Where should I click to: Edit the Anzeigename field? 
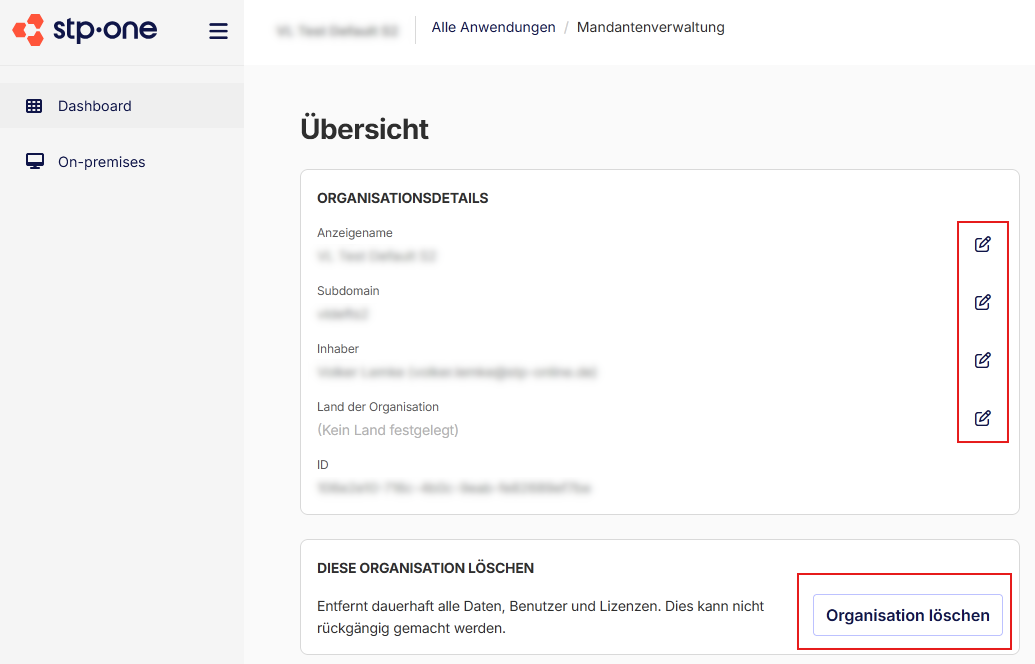(x=983, y=244)
